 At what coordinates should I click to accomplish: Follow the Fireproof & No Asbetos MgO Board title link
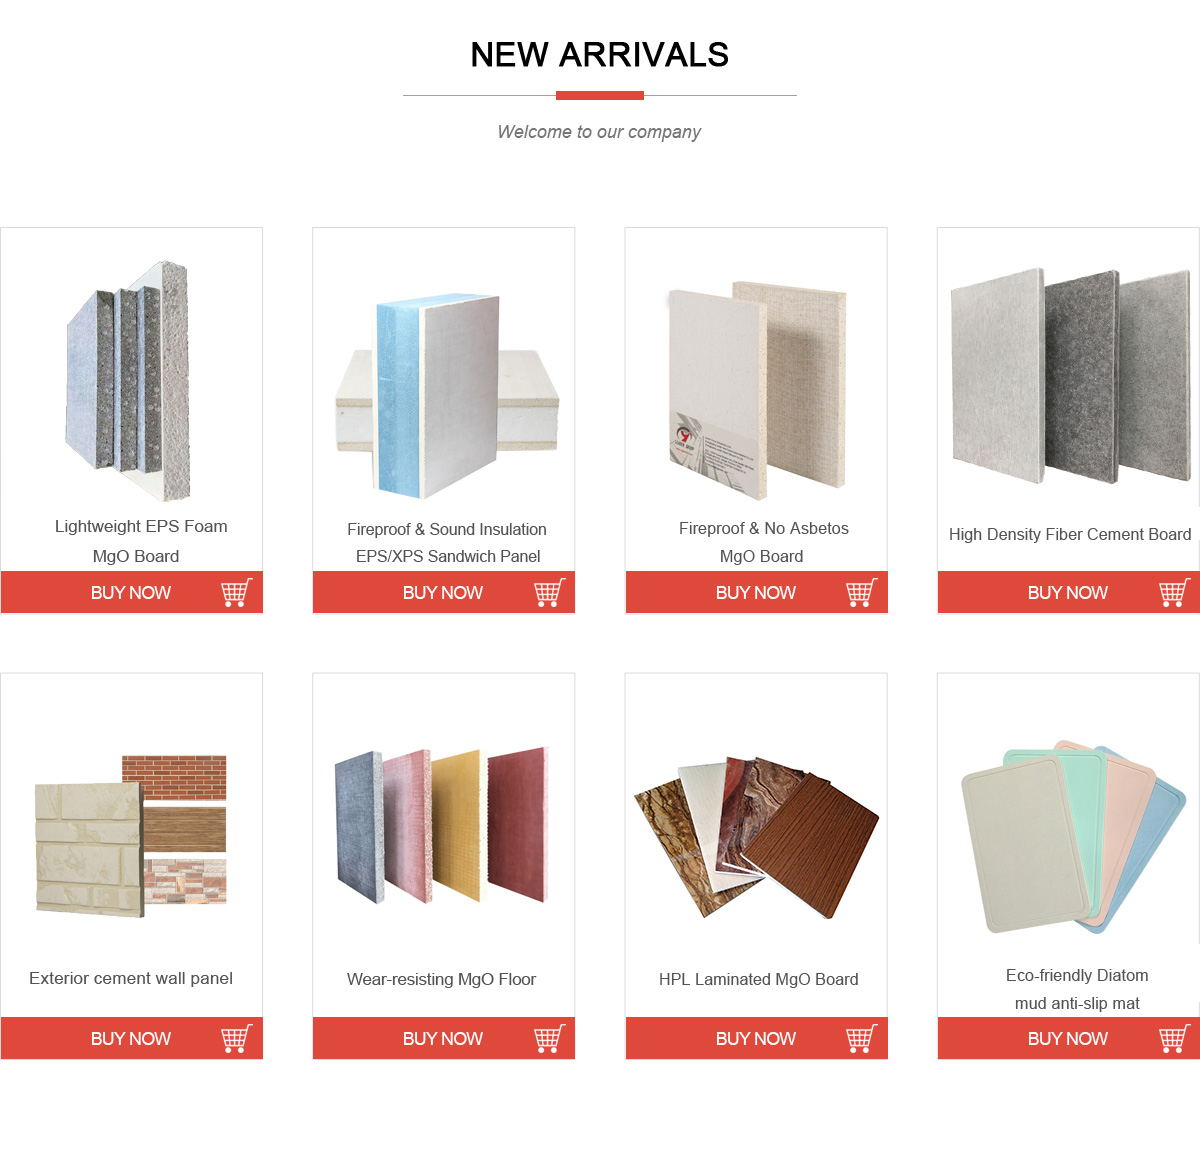point(763,542)
